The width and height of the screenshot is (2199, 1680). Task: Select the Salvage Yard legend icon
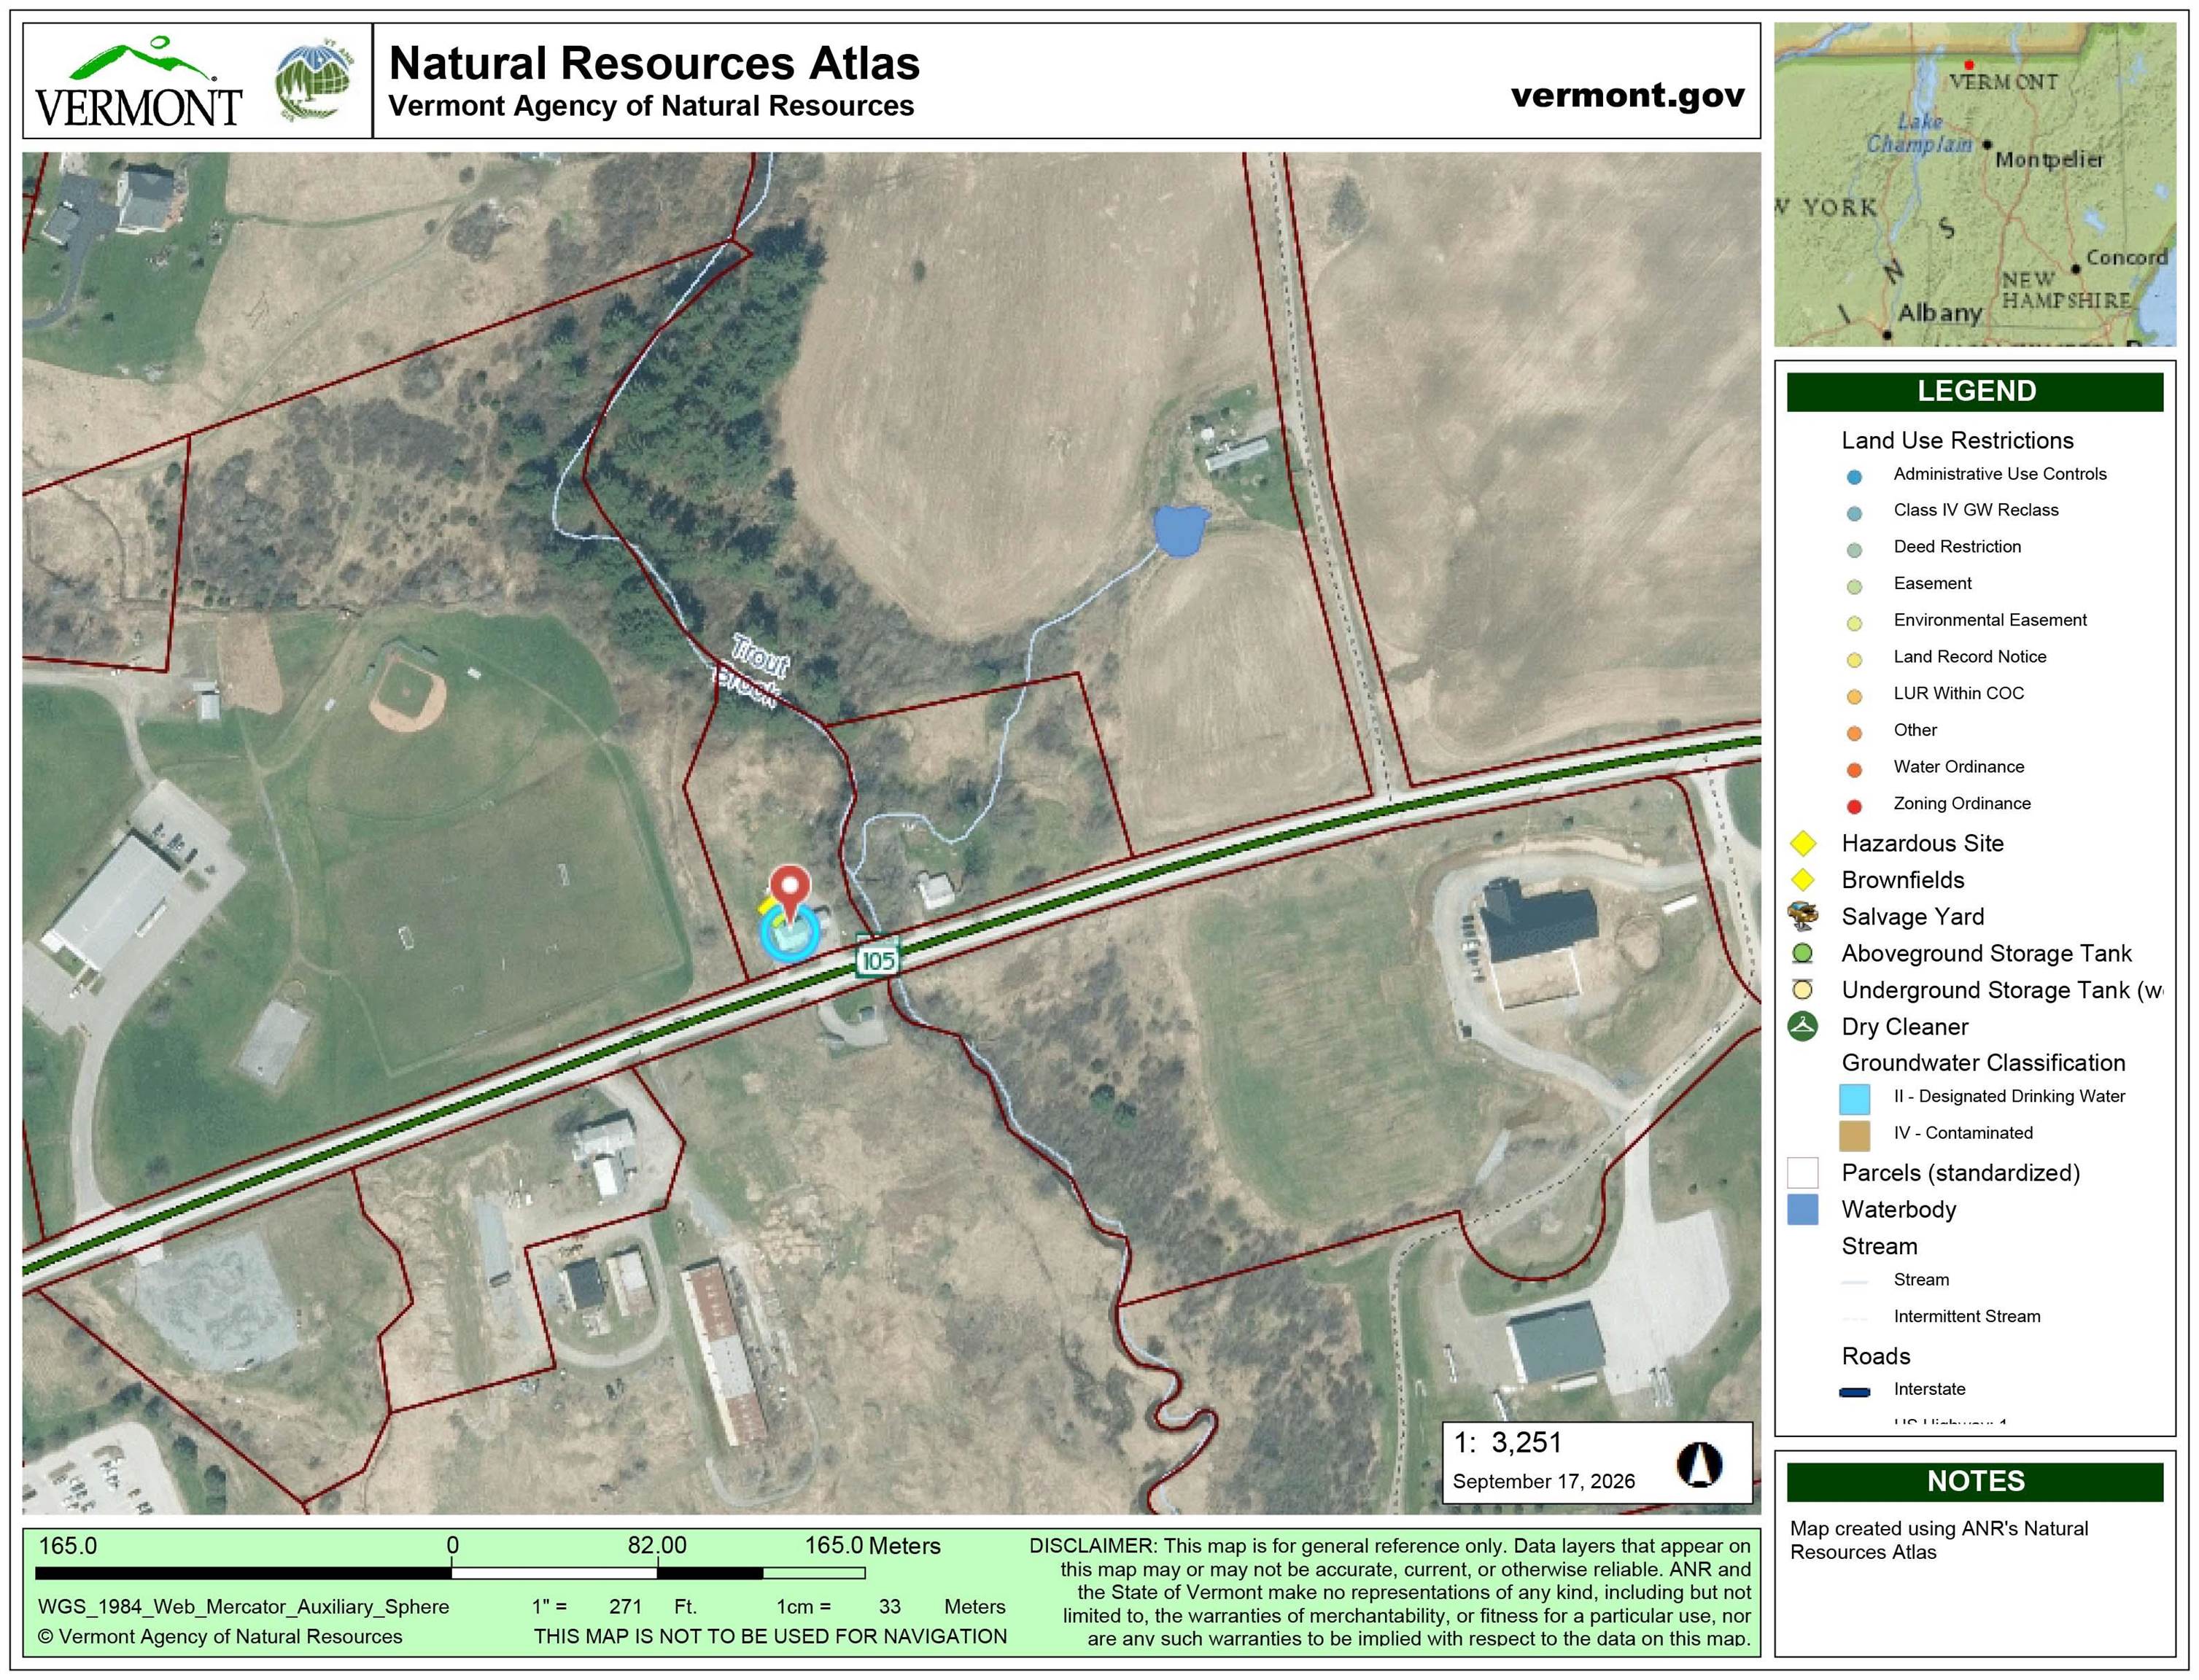[1802, 916]
